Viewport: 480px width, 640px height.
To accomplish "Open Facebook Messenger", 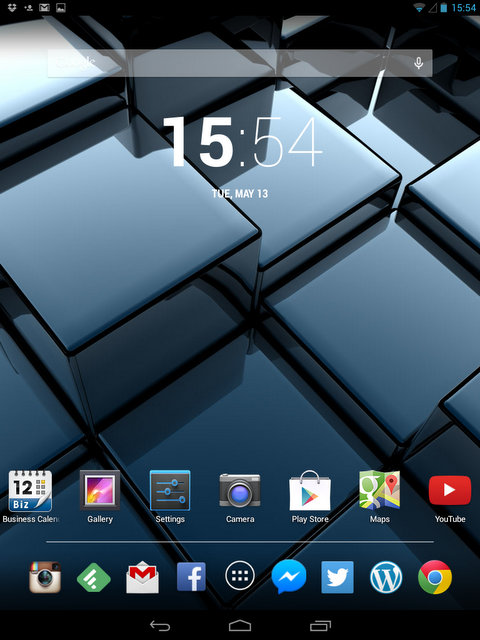I will (289, 577).
